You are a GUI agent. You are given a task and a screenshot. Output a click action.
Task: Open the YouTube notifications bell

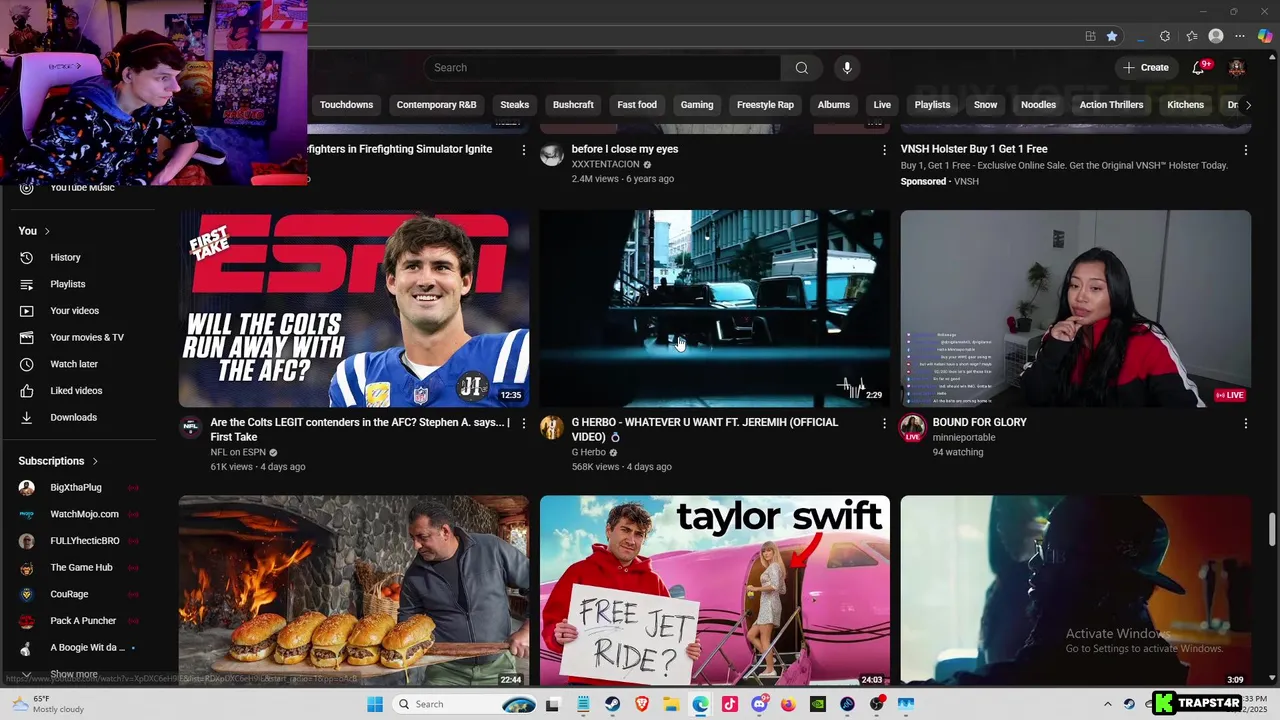(1198, 68)
